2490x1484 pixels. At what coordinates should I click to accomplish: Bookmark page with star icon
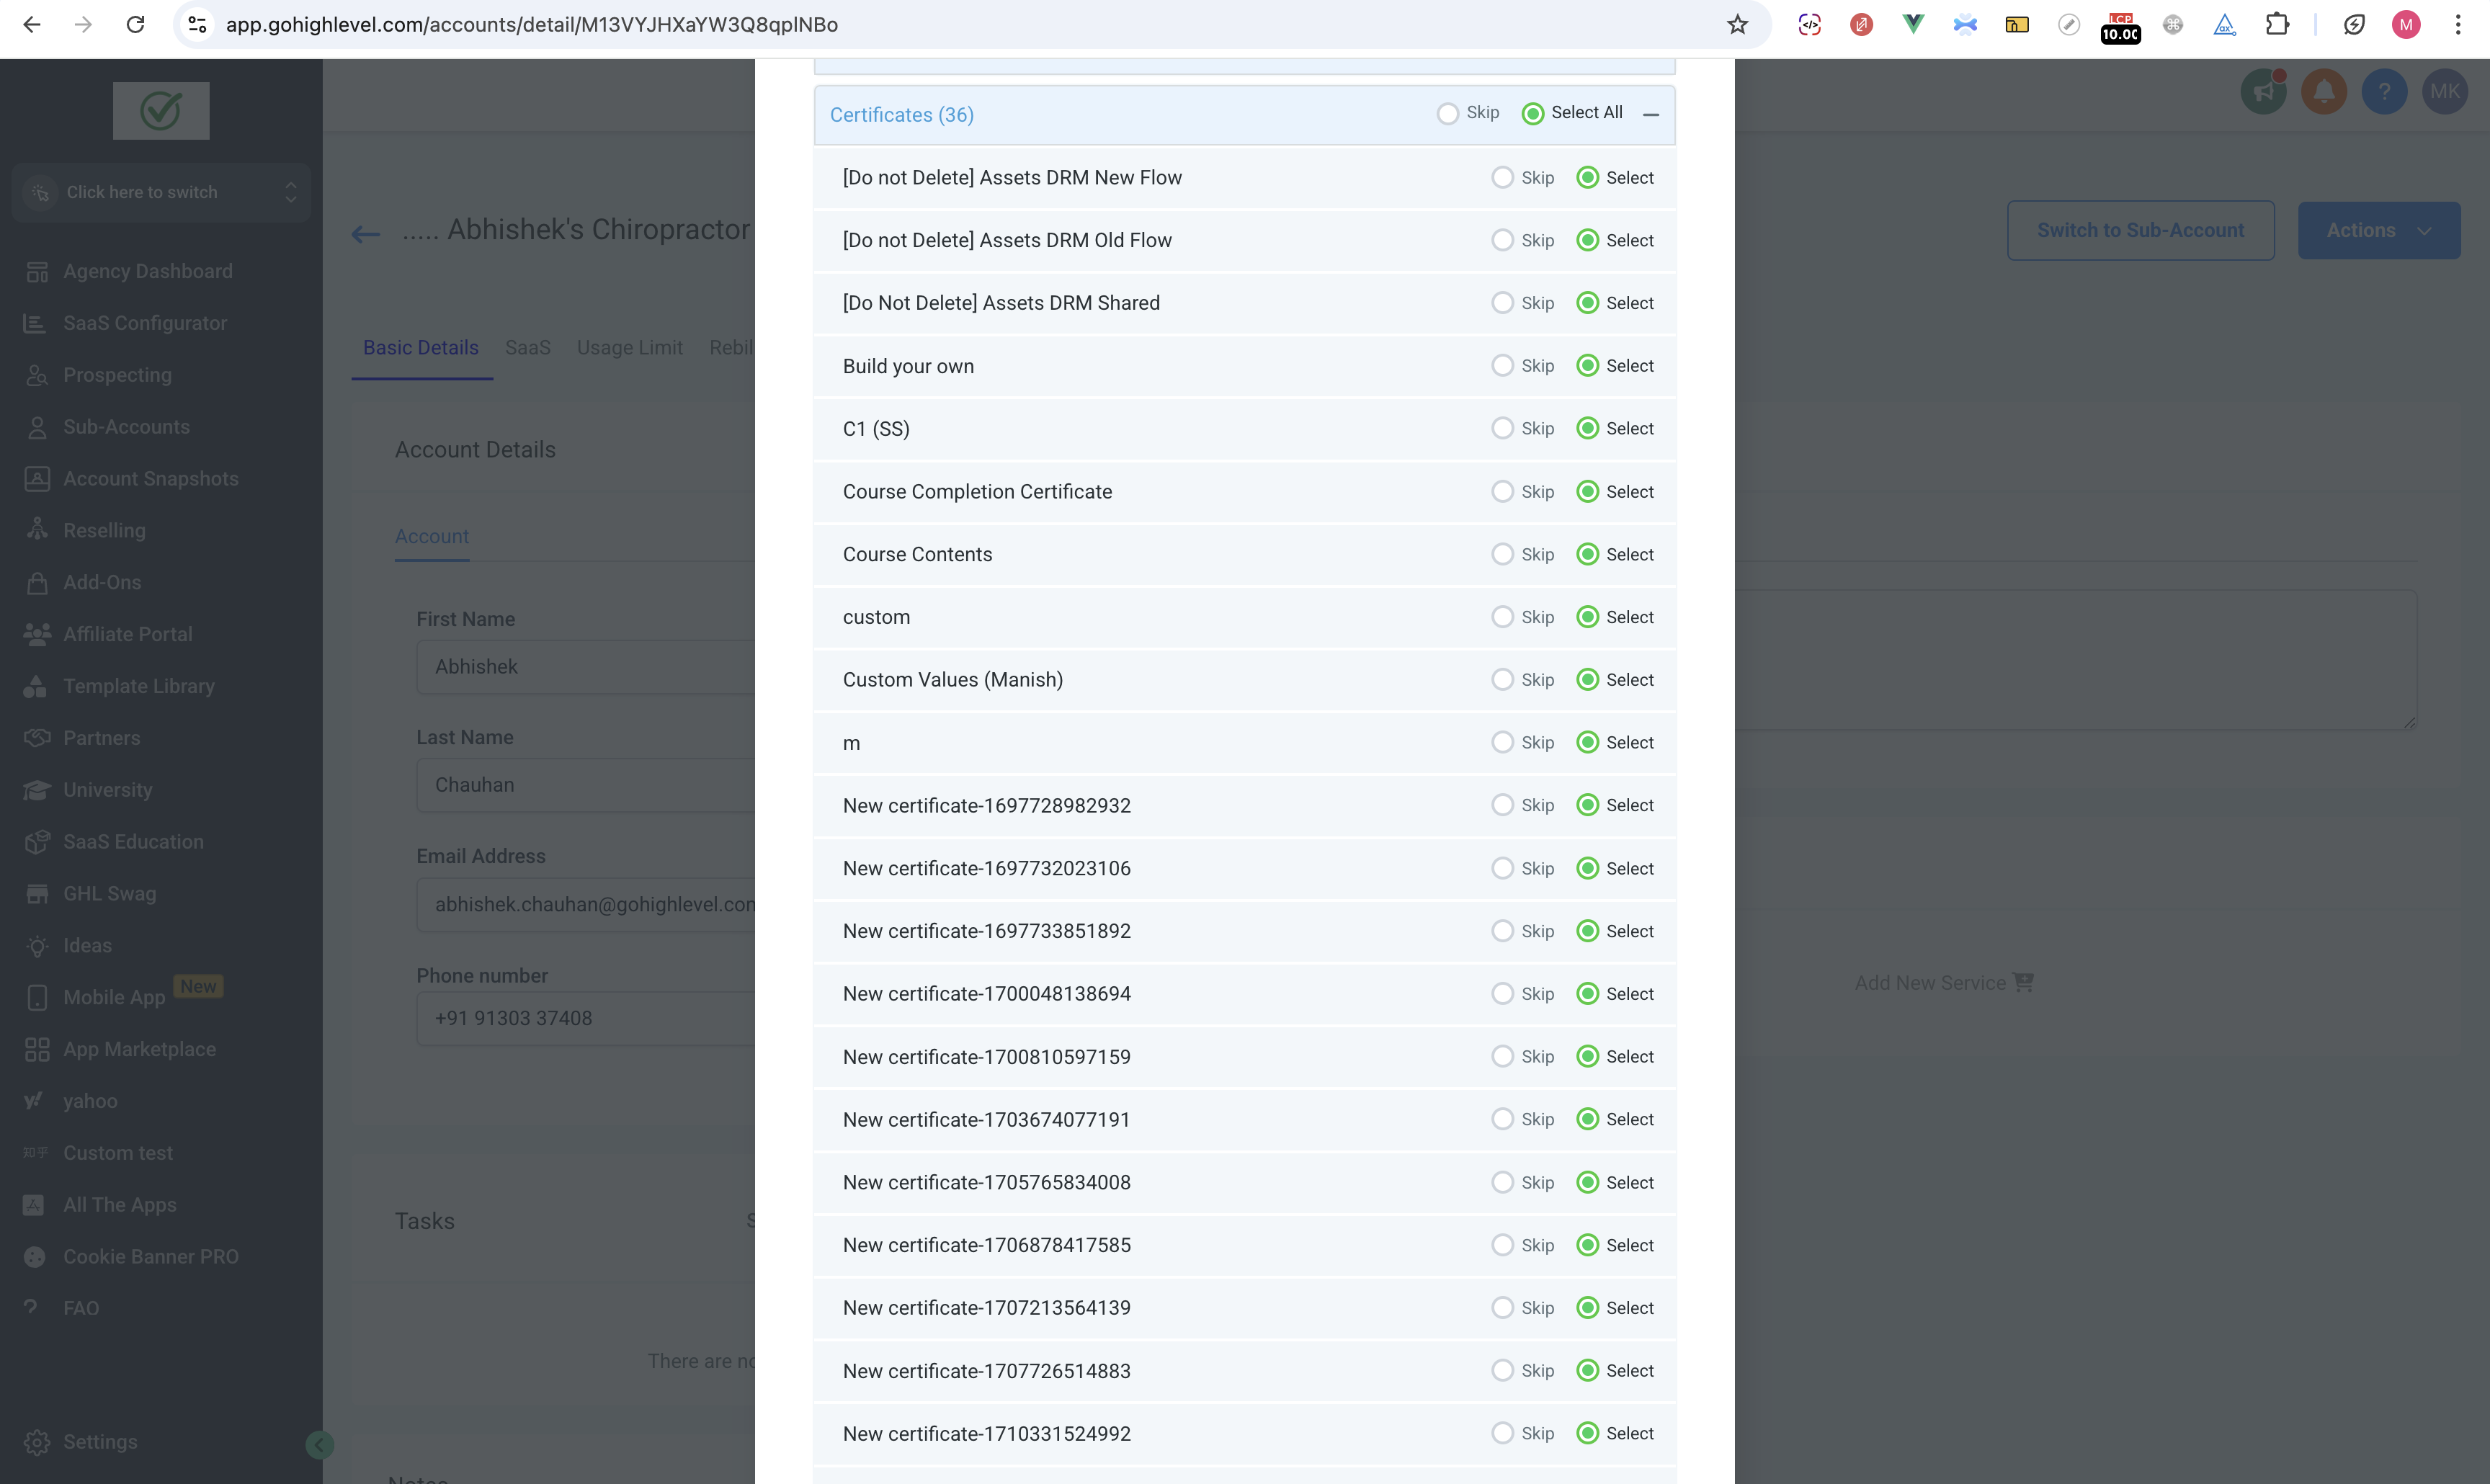[x=1737, y=25]
